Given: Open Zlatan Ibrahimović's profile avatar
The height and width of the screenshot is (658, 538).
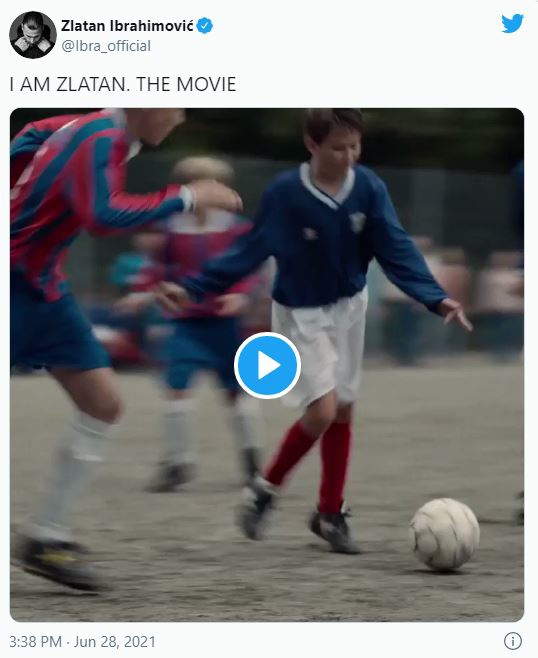Looking at the screenshot, I should tap(33, 35).
